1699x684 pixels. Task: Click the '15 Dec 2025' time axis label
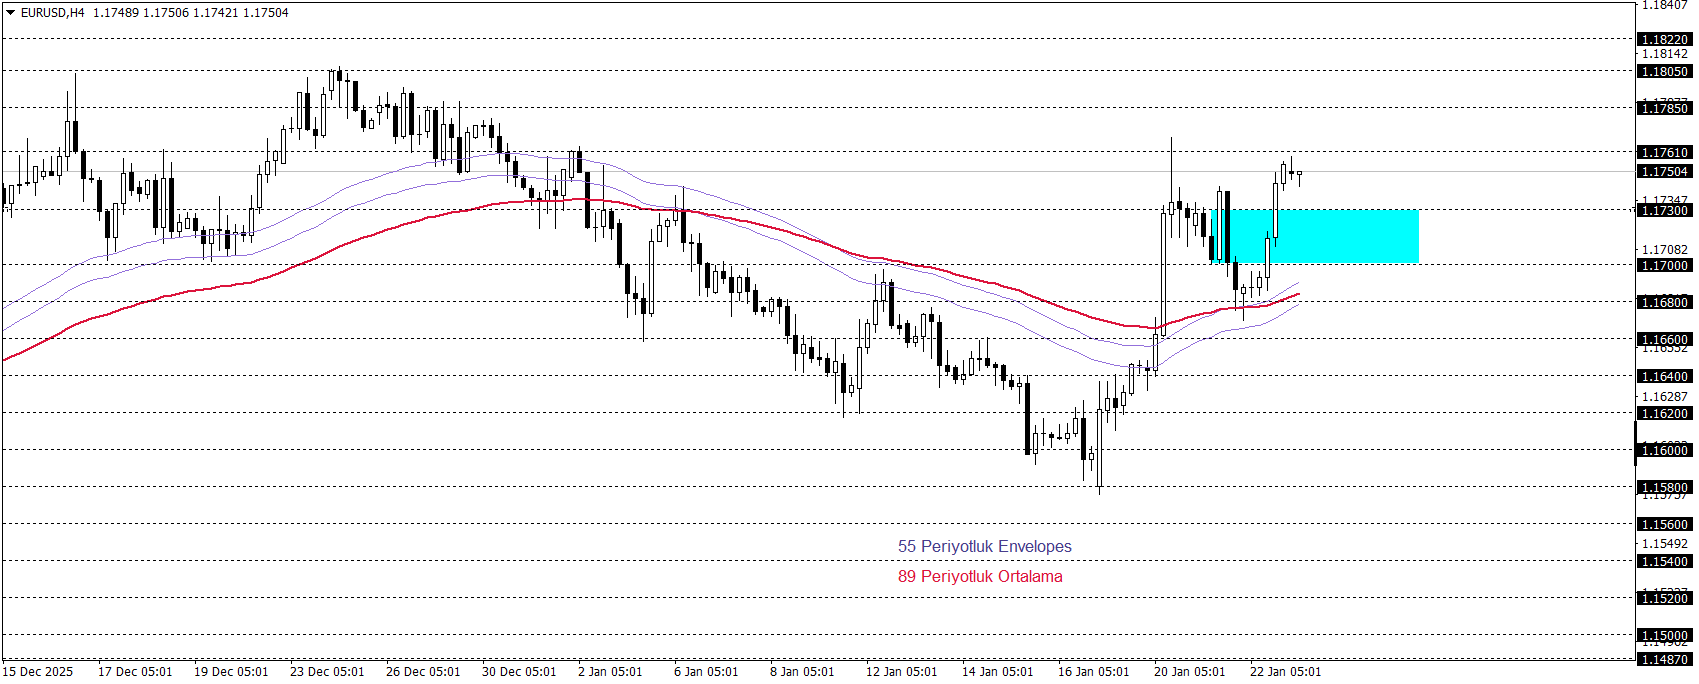[x=38, y=672]
